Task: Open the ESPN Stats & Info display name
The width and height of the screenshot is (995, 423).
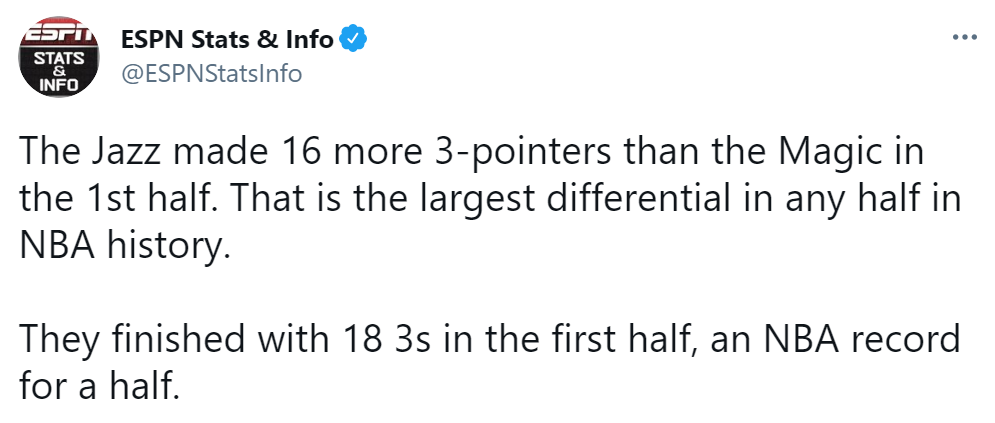Action: [227, 40]
